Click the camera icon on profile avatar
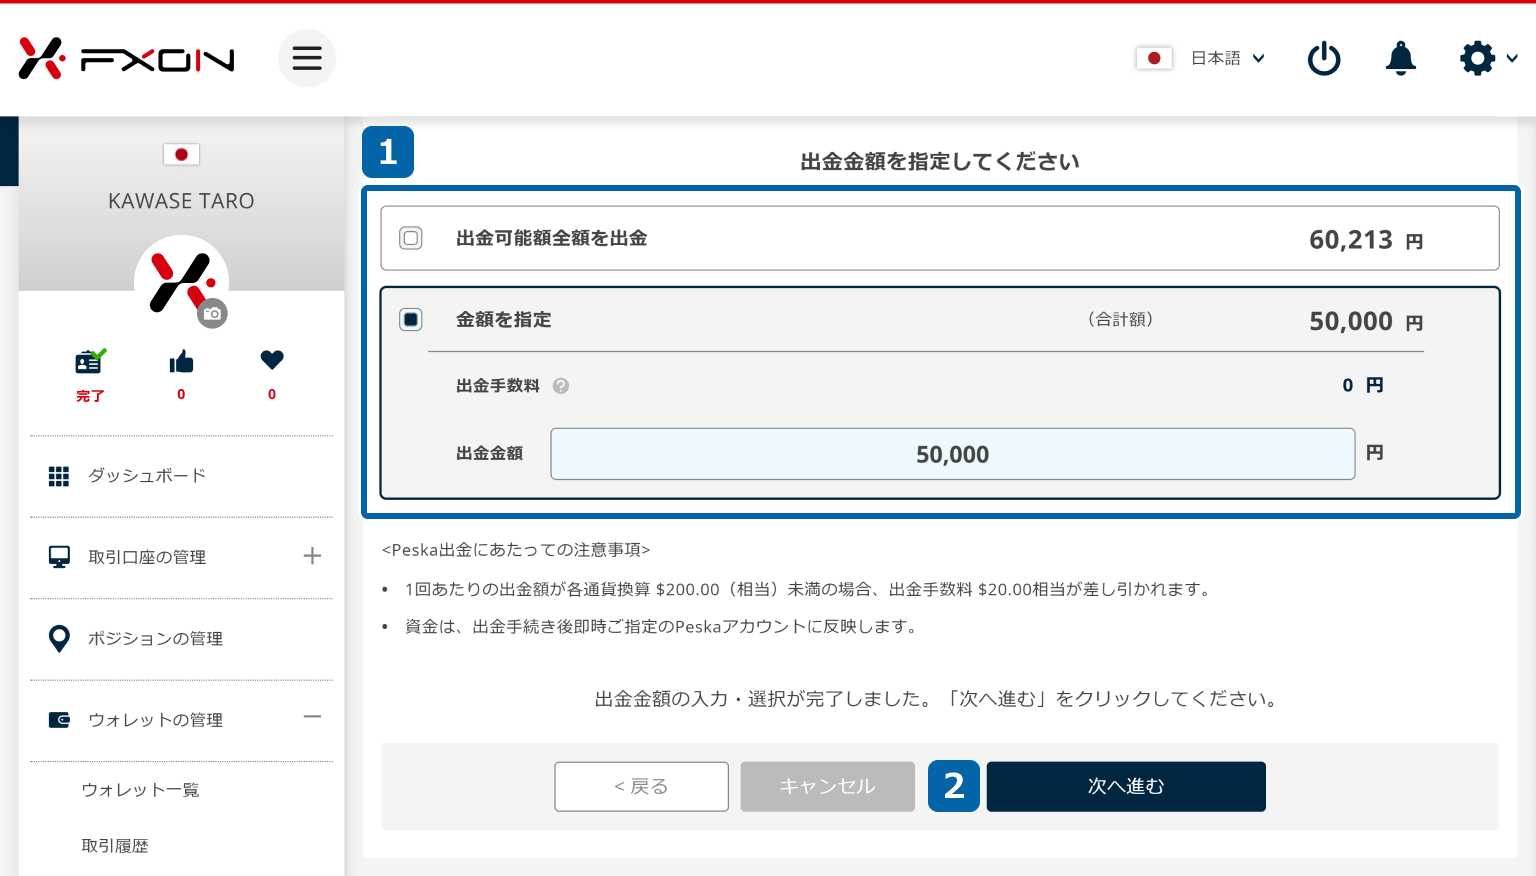The image size is (1536, 876). (212, 313)
